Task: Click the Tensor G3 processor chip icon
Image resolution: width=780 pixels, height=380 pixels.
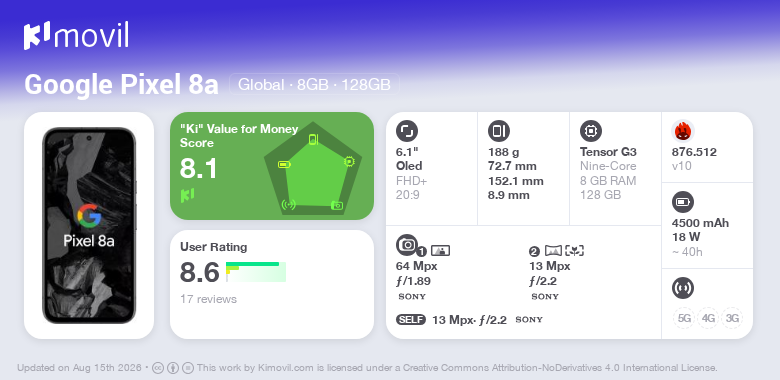Action: (x=591, y=131)
